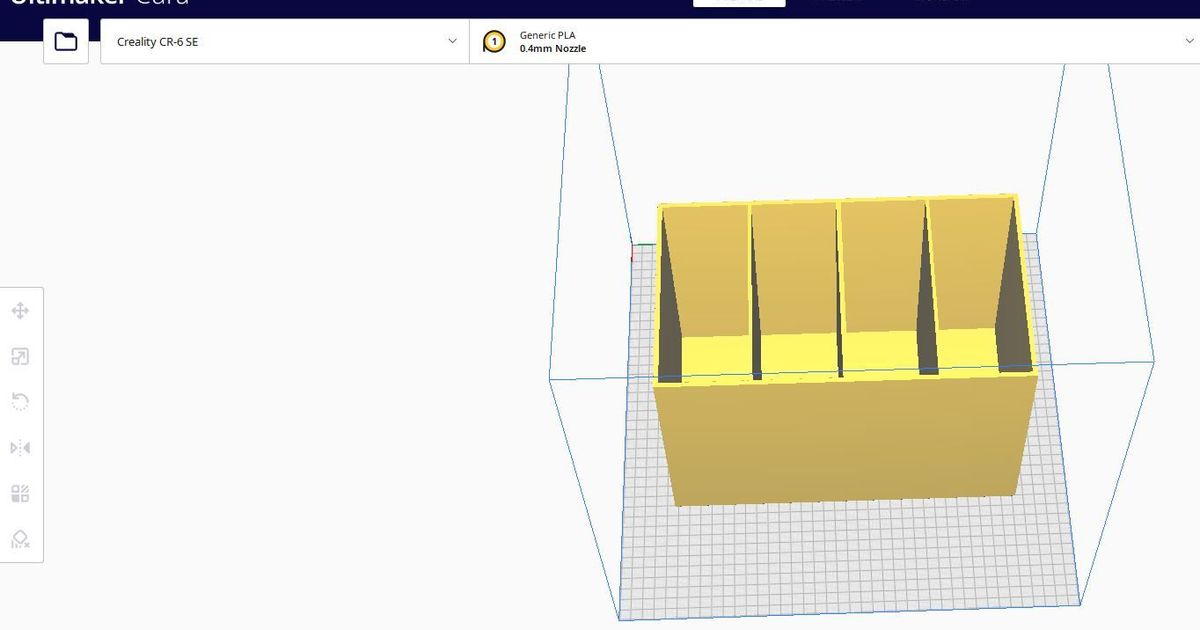Open Per Model Settings tool

(x=20, y=494)
